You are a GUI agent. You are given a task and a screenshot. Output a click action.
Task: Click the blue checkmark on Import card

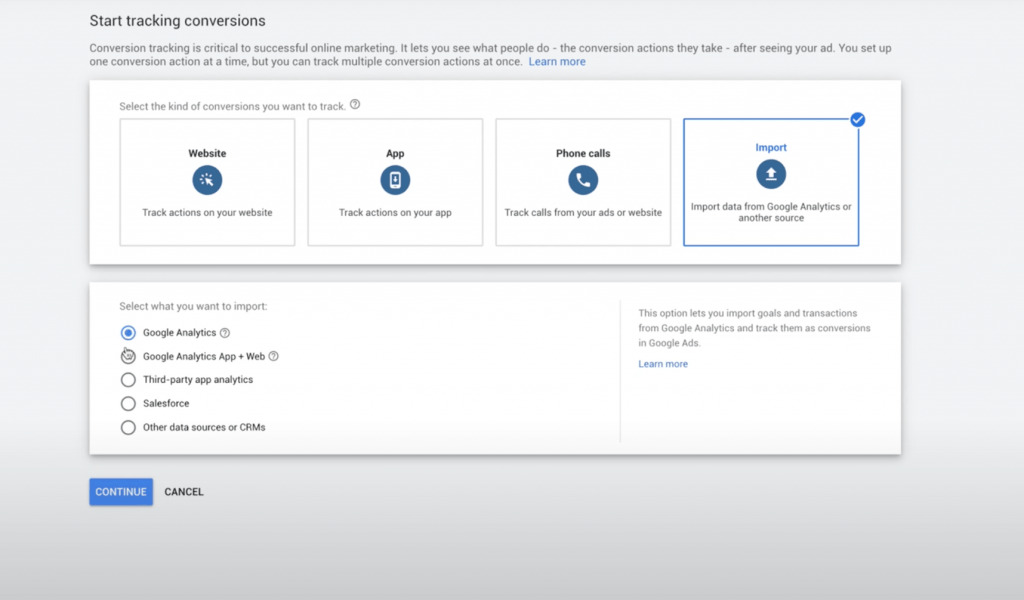857,120
